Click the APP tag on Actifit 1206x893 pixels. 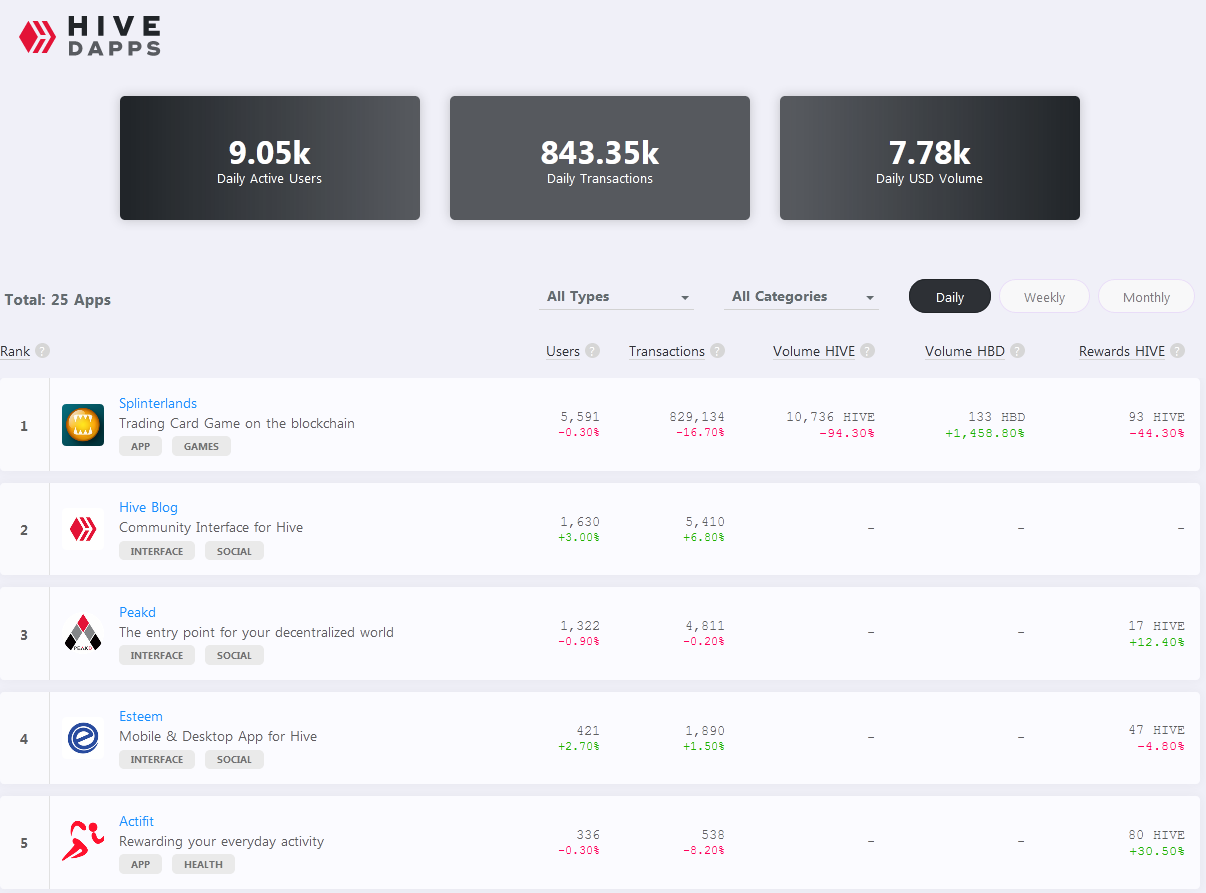tap(141, 864)
